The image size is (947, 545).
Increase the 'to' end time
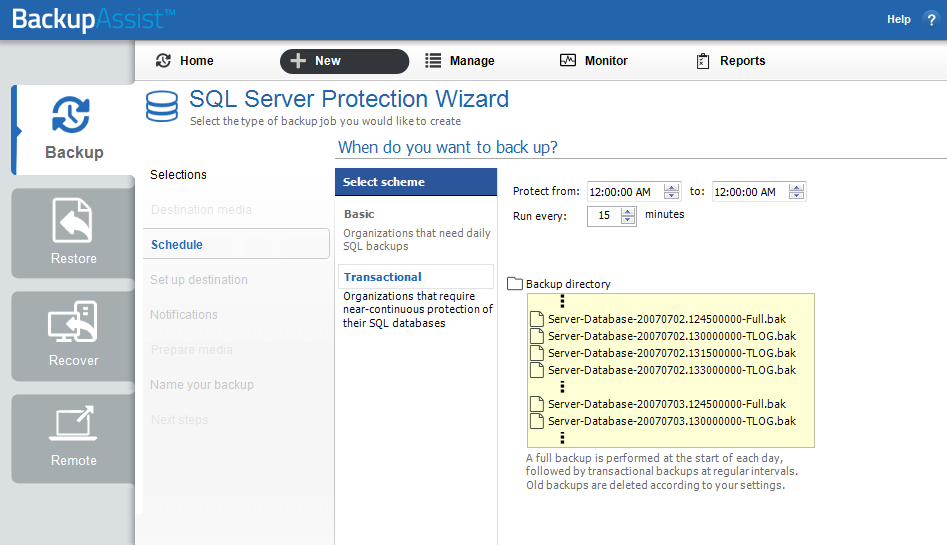coord(796,187)
